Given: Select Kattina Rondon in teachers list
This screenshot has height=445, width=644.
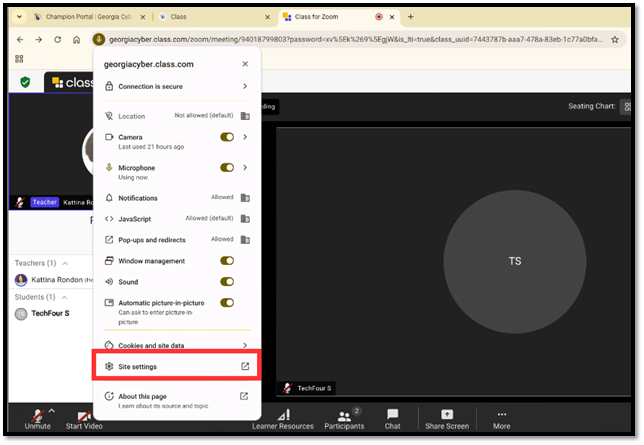Looking at the screenshot, I should pos(53,280).
